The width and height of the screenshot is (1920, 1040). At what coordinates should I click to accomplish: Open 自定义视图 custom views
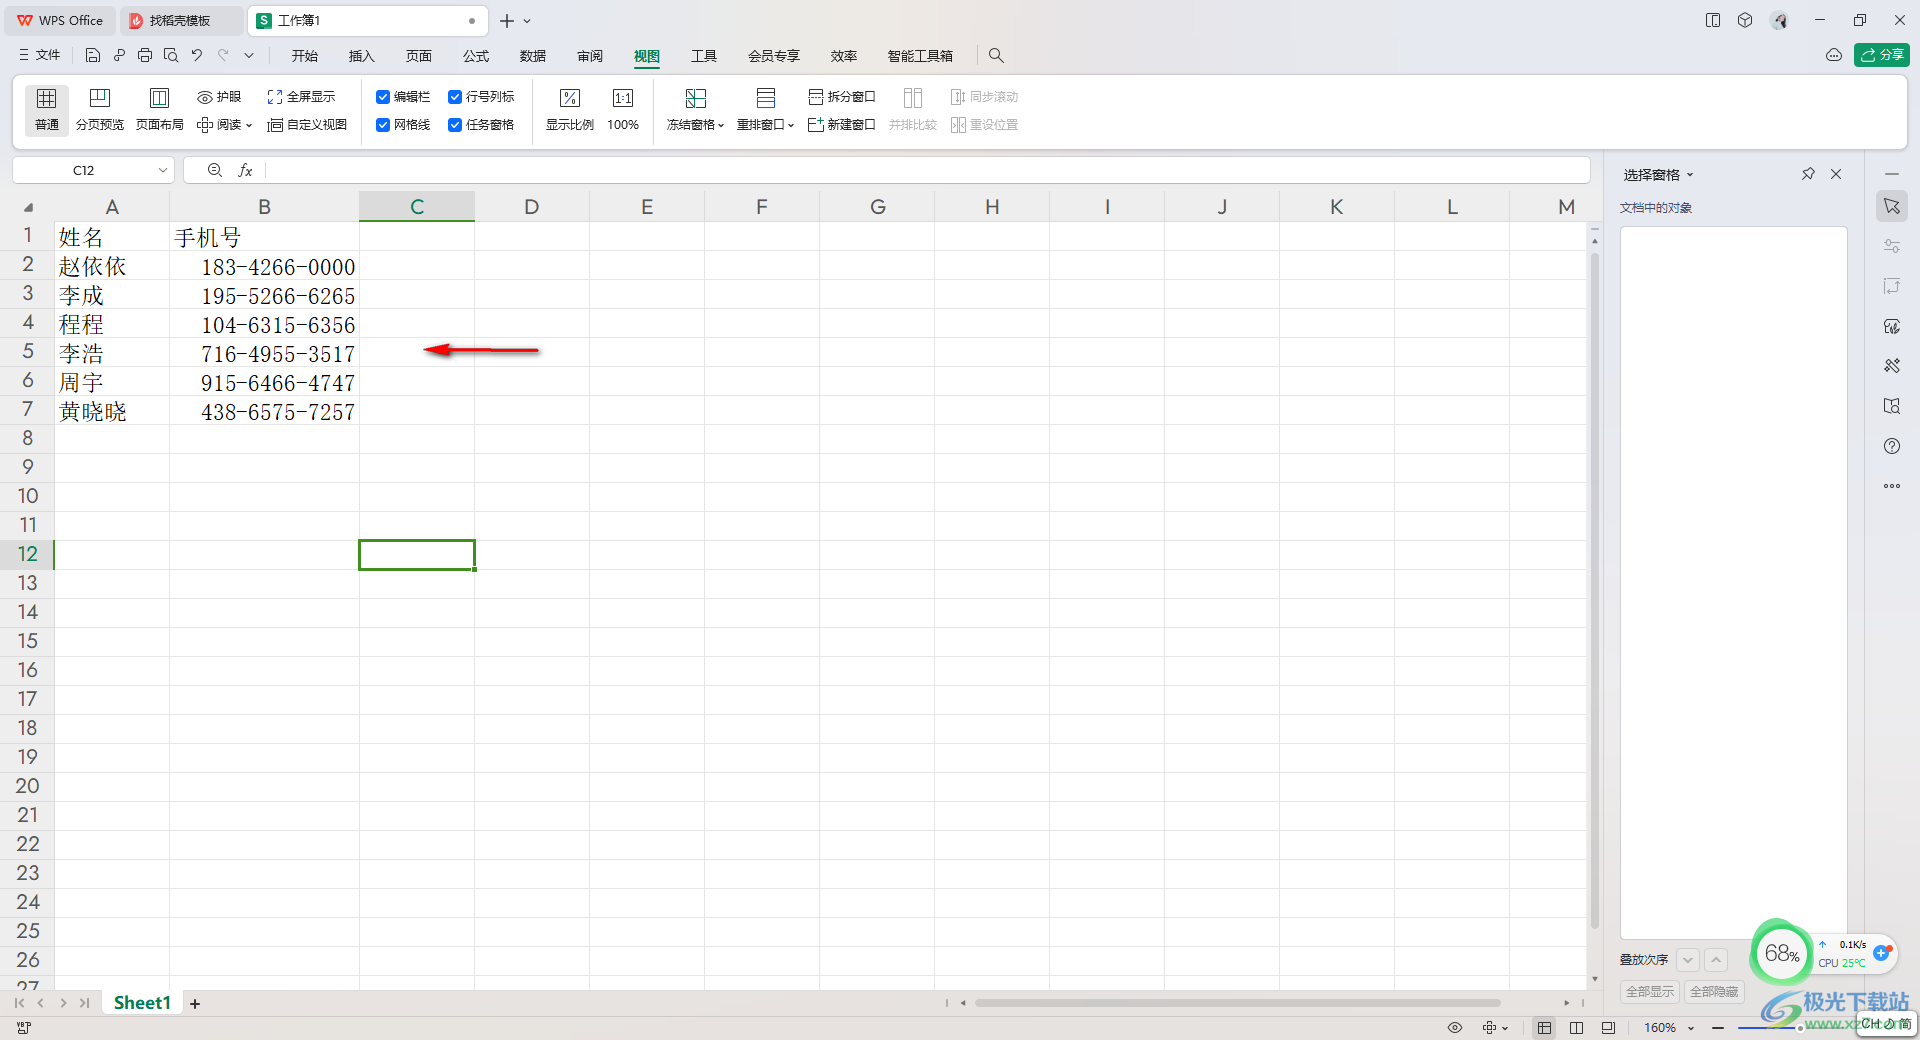point(307,125)
